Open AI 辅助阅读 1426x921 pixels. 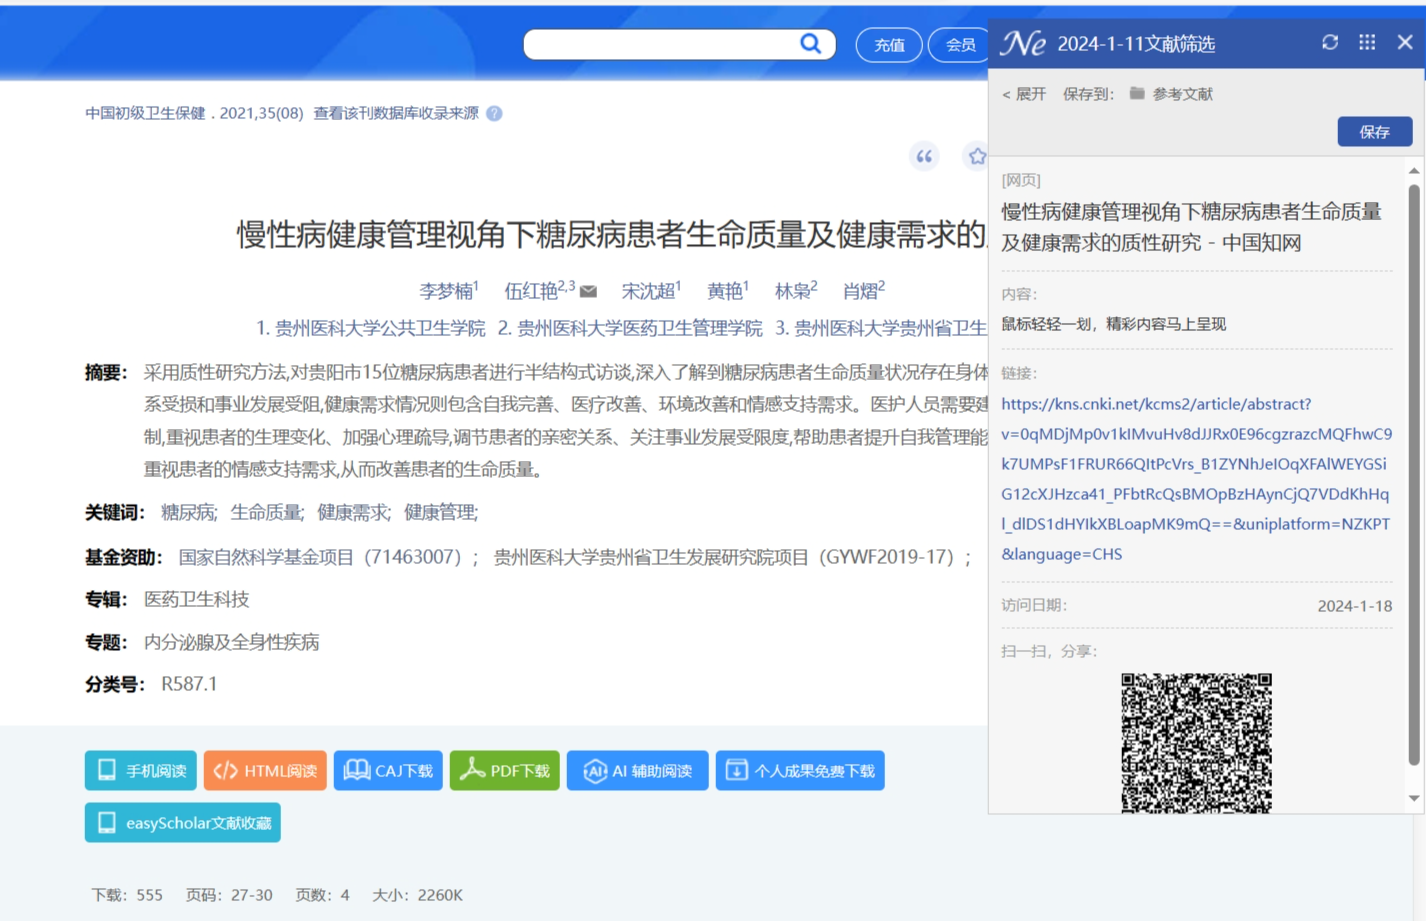click(637, 771)
